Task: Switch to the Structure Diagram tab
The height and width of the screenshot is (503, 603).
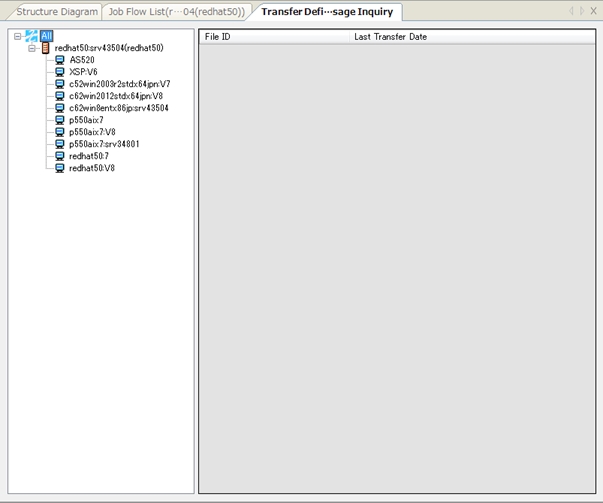Action: (57, 12)
